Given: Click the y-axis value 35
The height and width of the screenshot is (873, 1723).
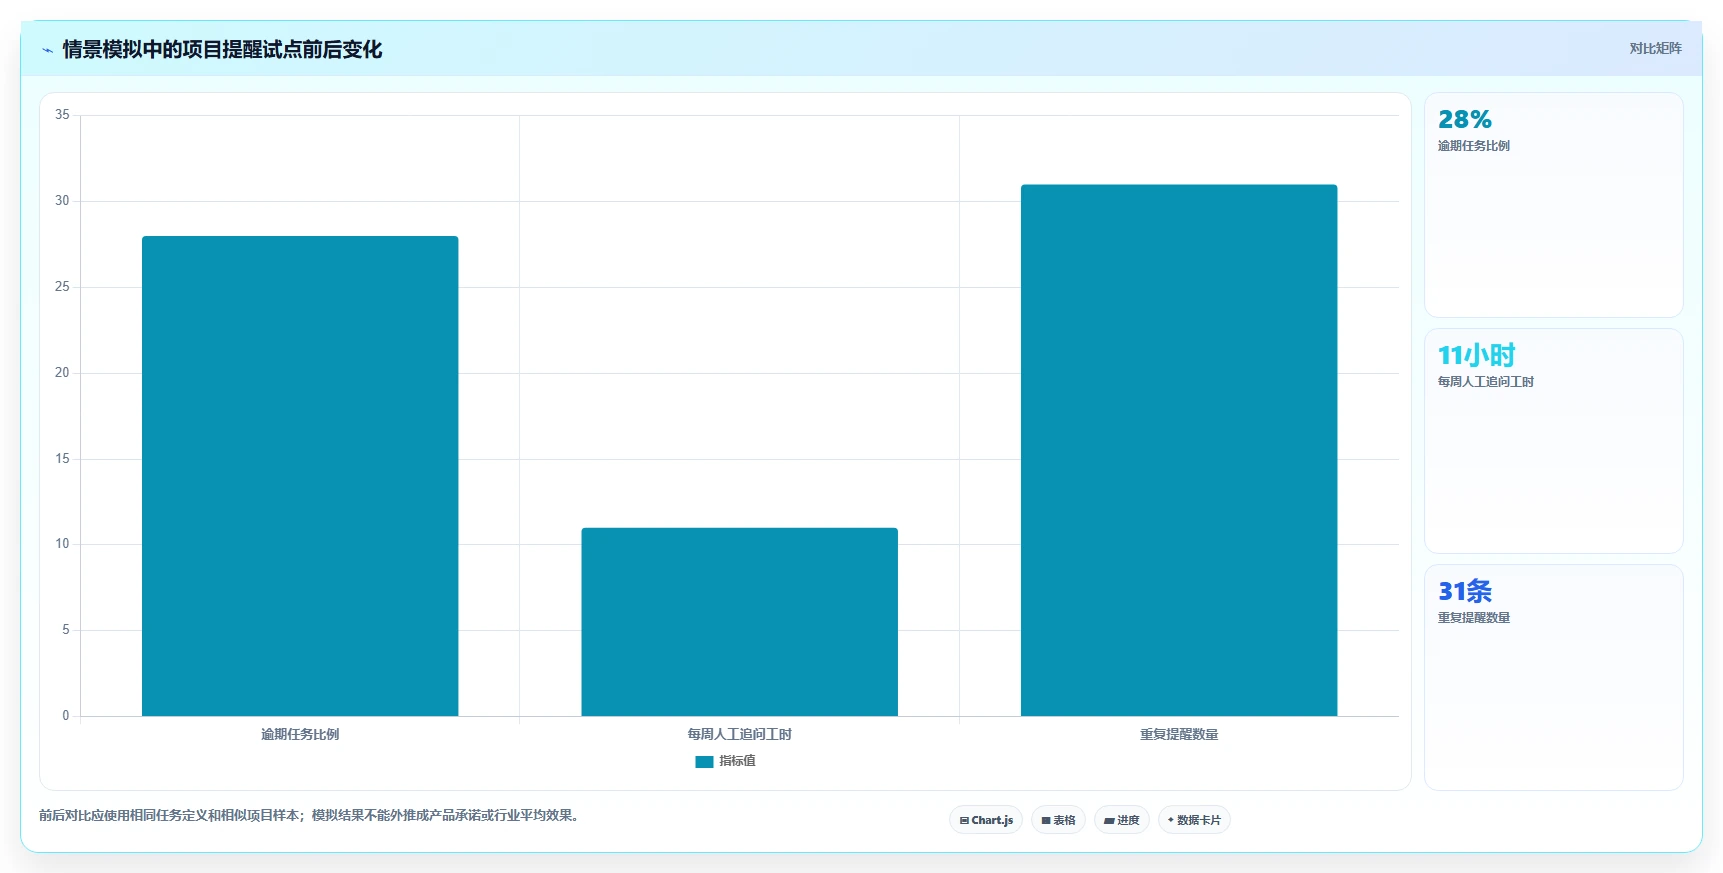Looking at the screenshot, I should (62, 115).
